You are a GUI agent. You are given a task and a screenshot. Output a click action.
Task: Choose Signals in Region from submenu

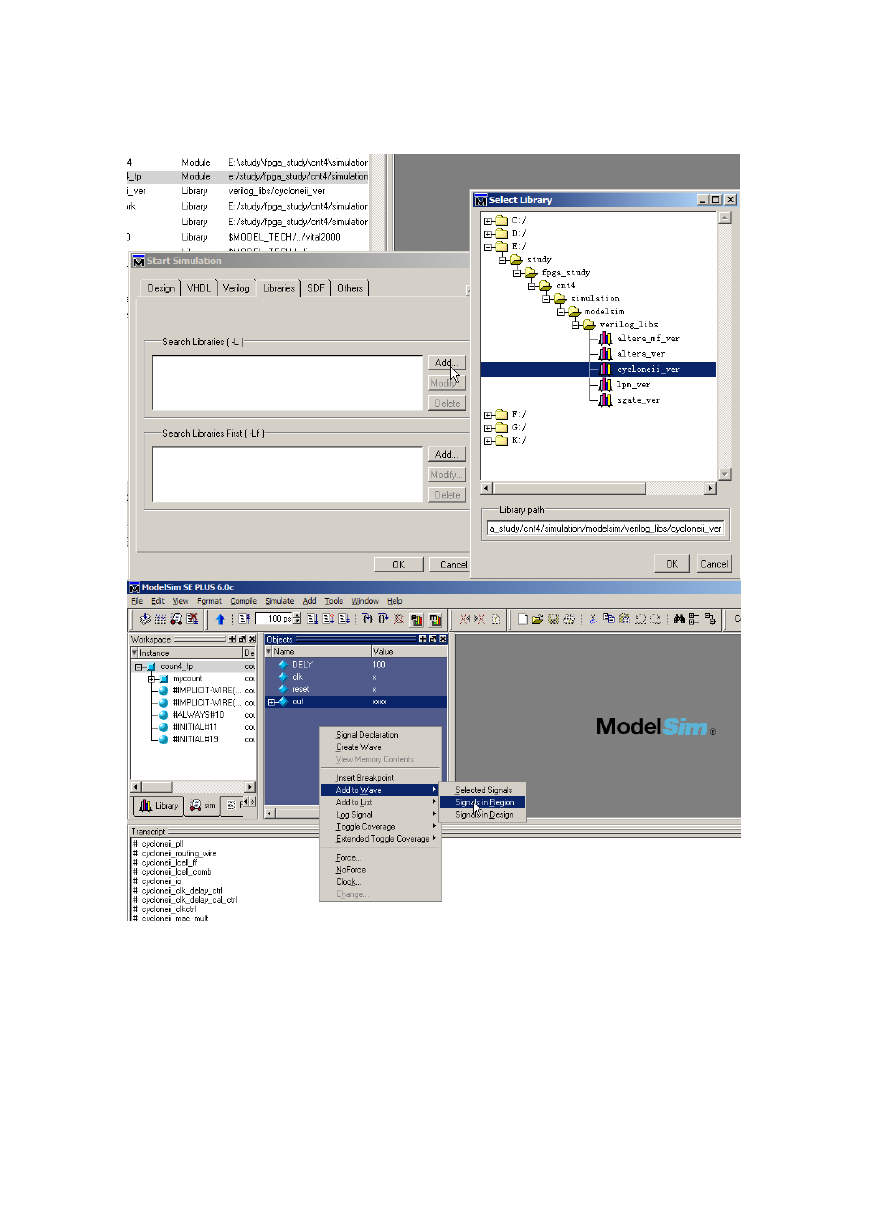[483, 802]
